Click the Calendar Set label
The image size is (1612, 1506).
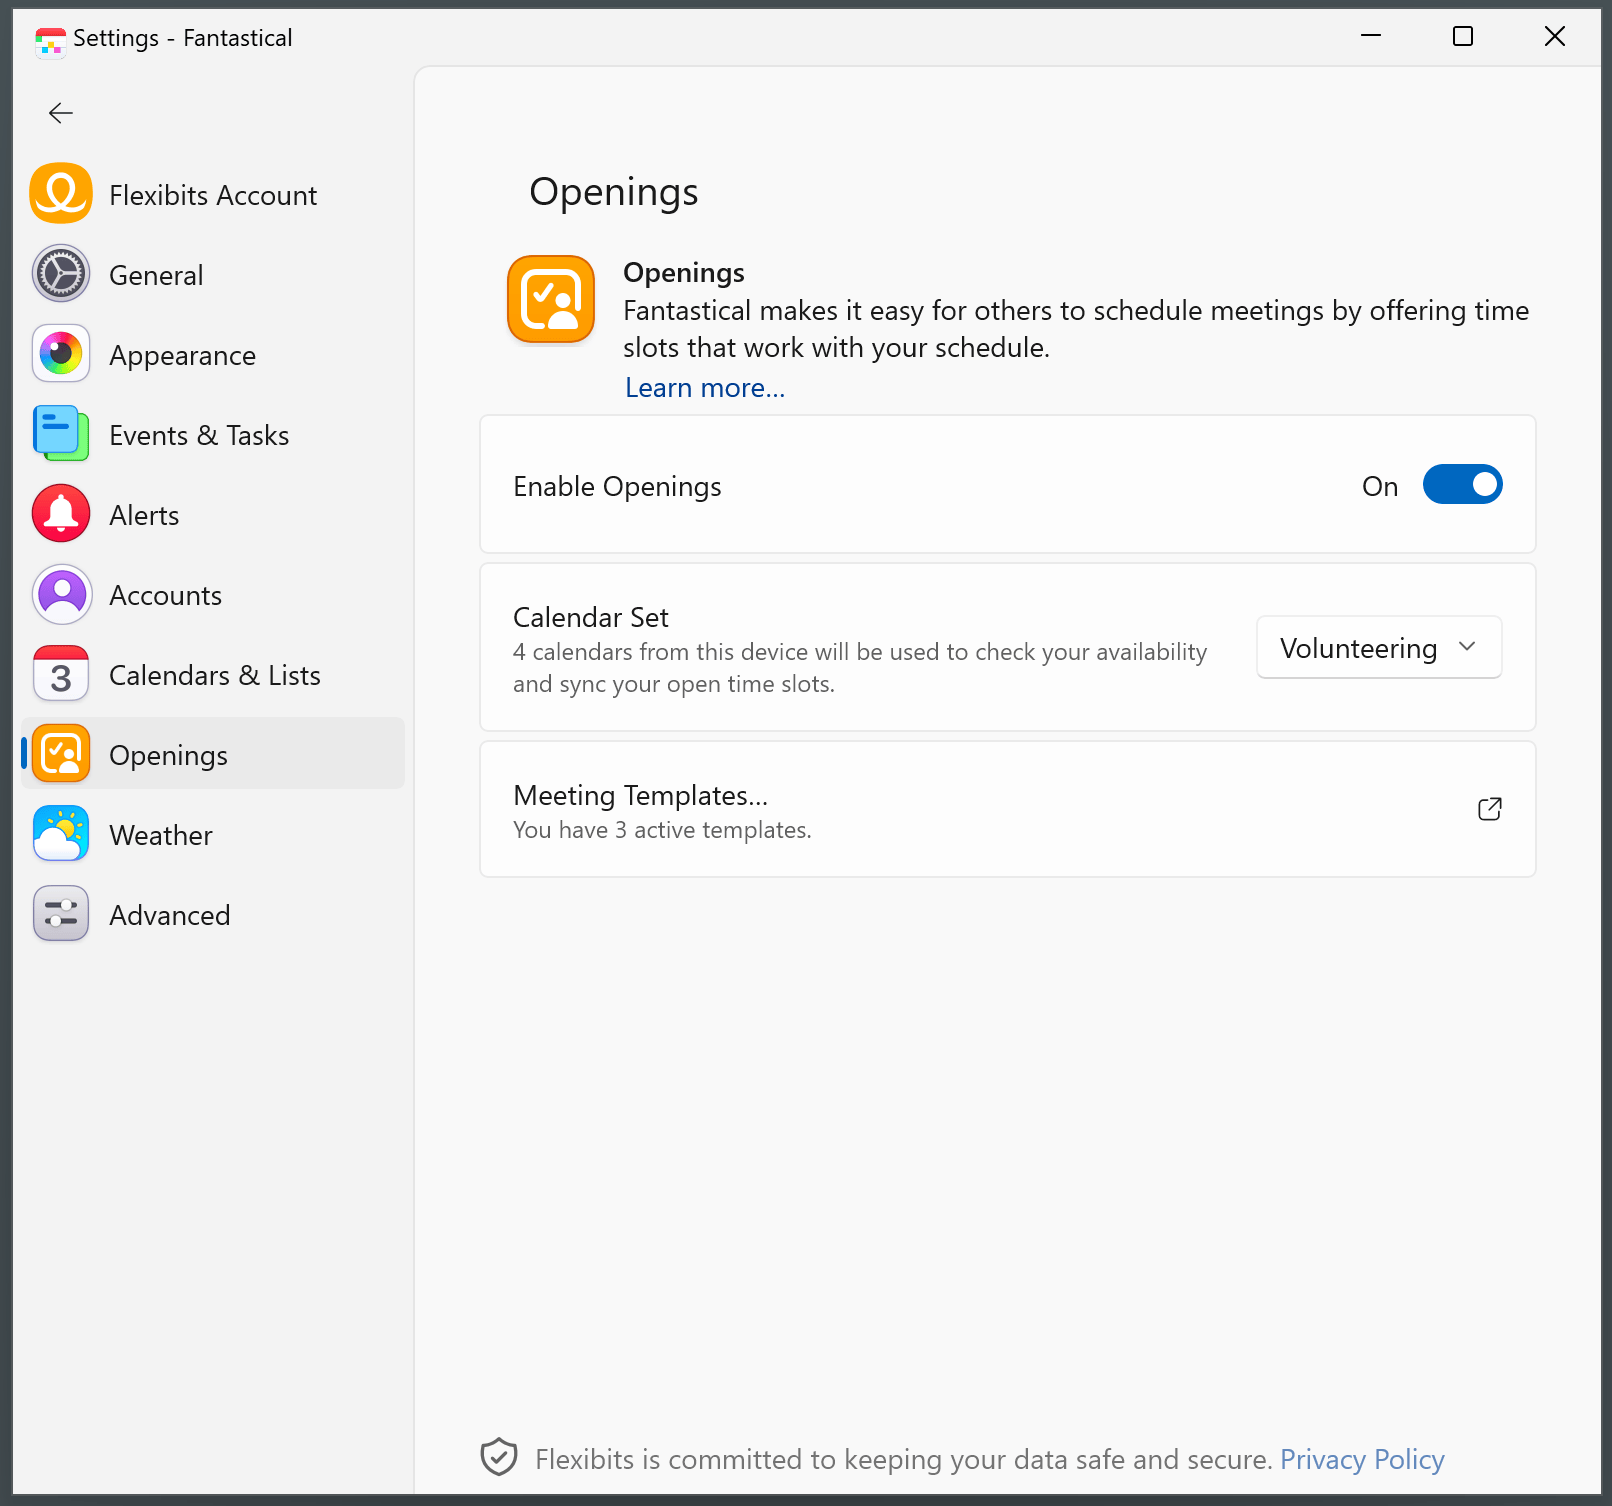[x=591, y=617]
